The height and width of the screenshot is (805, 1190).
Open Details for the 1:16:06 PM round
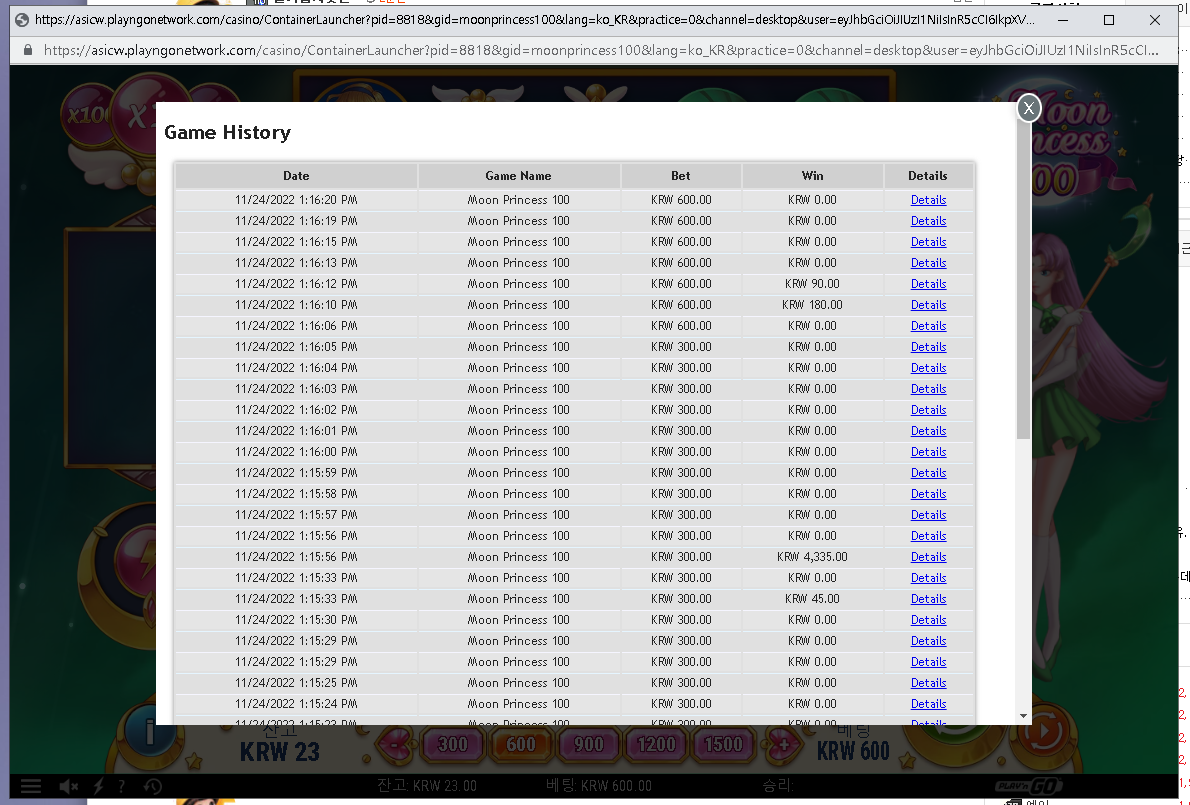coord(928,325)
